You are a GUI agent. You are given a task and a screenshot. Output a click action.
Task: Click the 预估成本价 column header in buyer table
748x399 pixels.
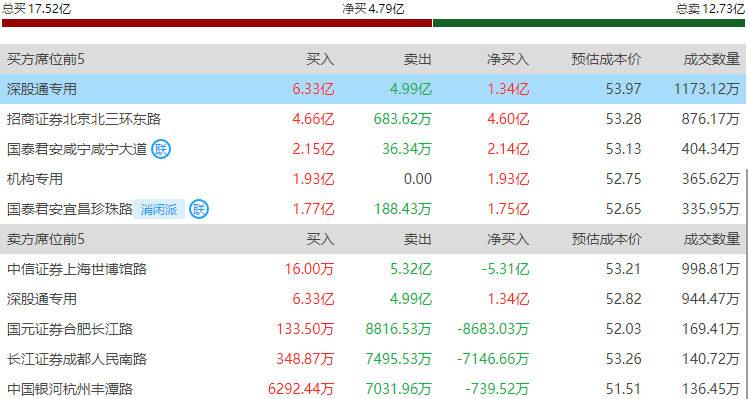[x=606, y=59]
